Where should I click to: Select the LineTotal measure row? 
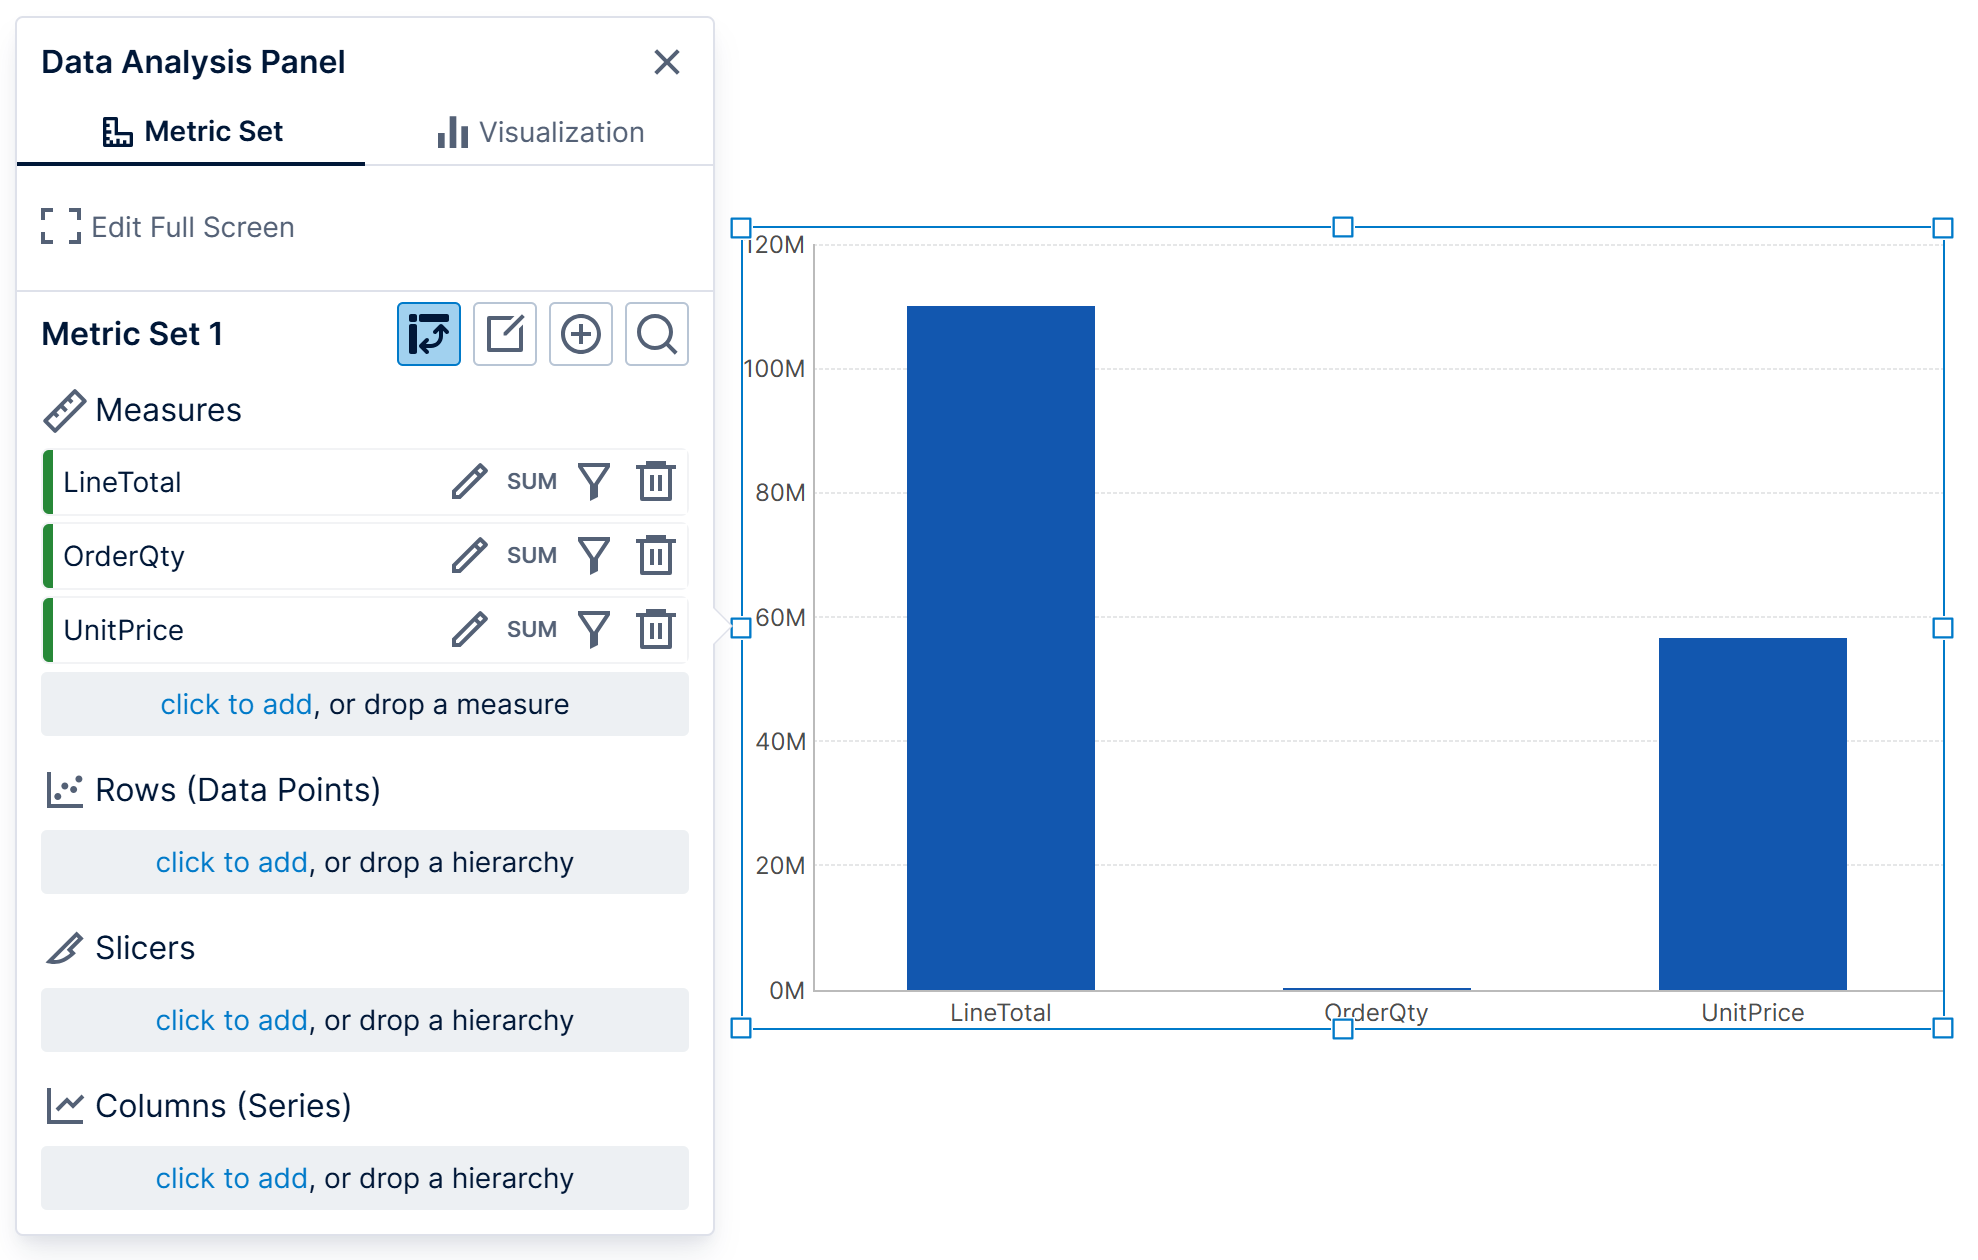tap(365, 482)
